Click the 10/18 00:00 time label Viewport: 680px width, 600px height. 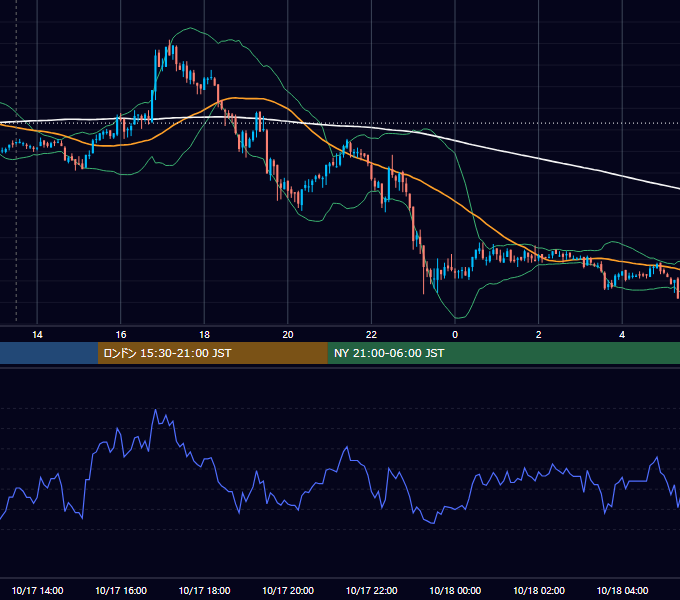tap(455, 590)
